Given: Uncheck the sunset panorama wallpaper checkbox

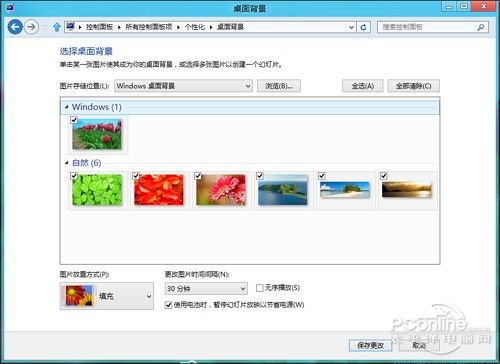Looking at the screenshot, I should coord(384,176).
